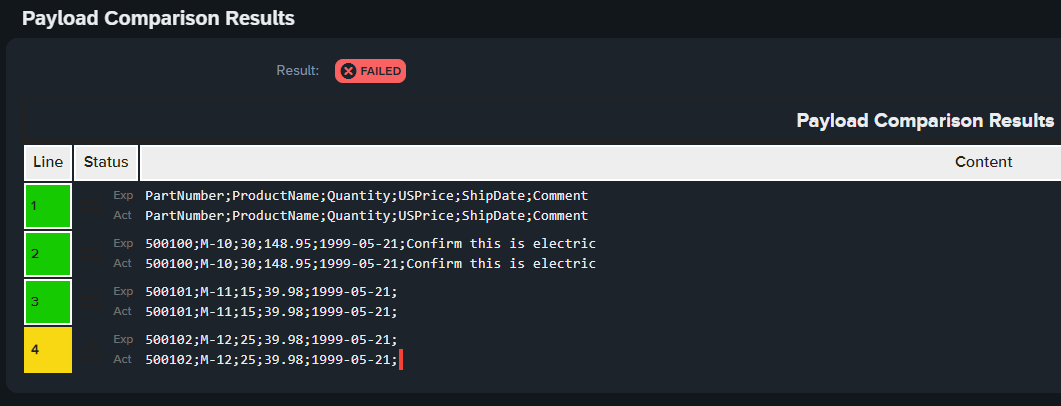Click the equals status icon on line 1
This screenshot has height=406, width=1061.
click(91, 206)
